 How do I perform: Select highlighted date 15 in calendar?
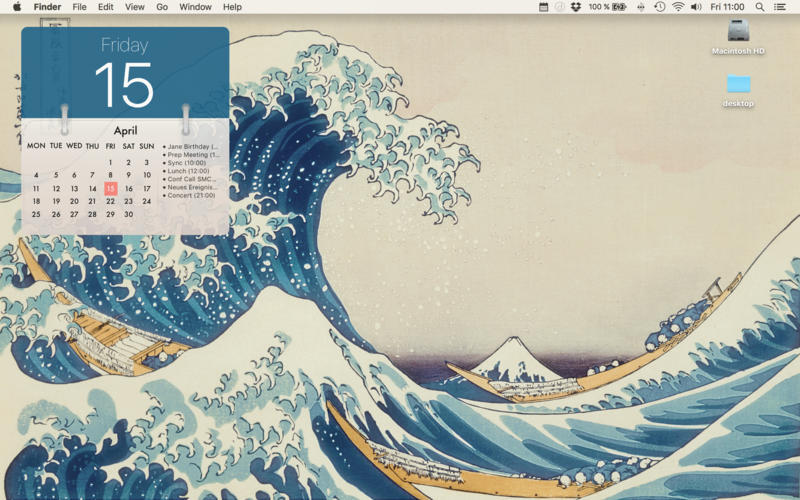tap(110, 188)
